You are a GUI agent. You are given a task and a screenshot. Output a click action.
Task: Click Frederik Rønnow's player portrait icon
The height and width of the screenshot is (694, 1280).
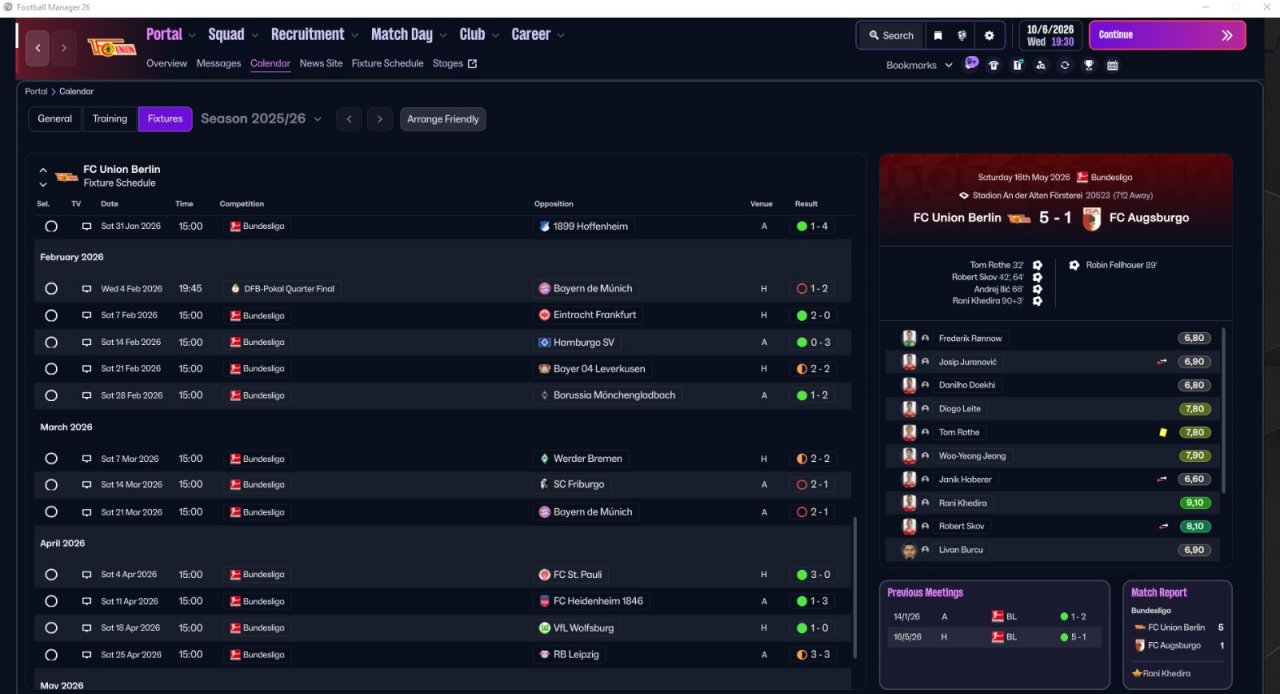909,338
